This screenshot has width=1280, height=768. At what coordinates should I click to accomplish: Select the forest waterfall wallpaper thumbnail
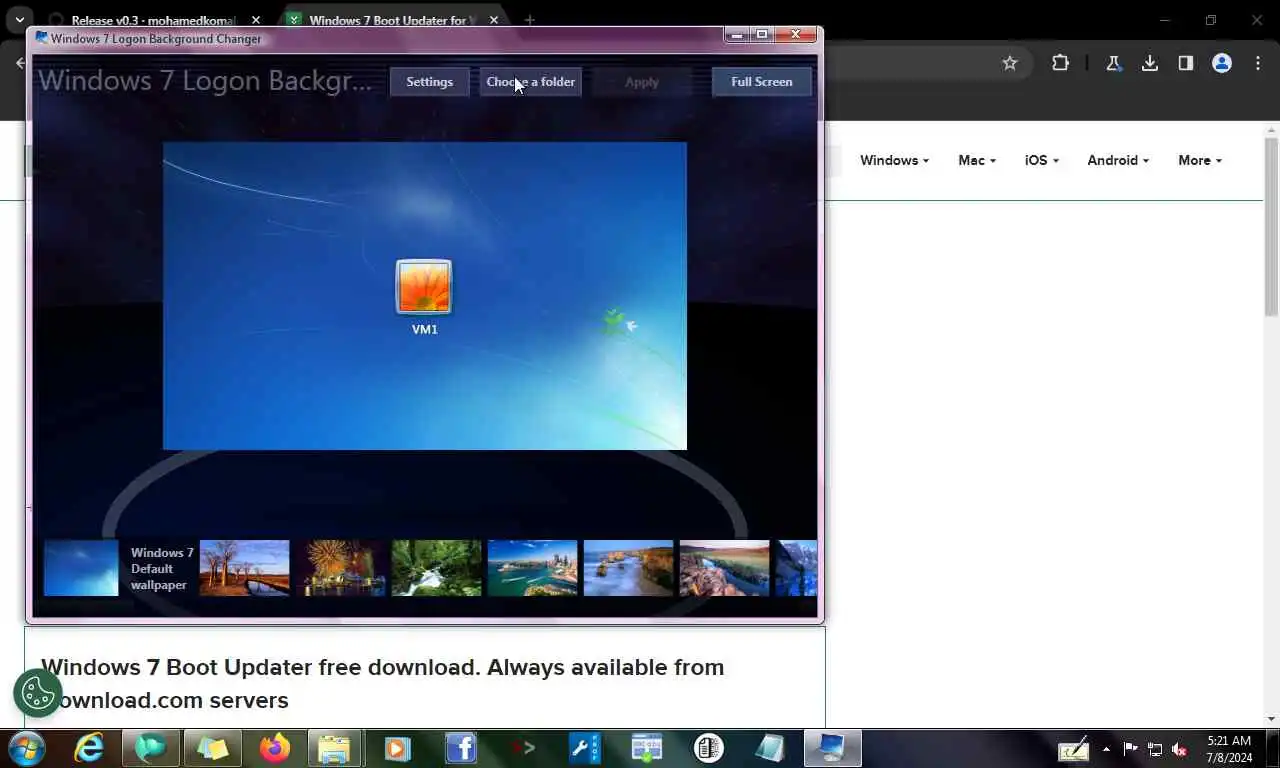[x=436, y=568]
